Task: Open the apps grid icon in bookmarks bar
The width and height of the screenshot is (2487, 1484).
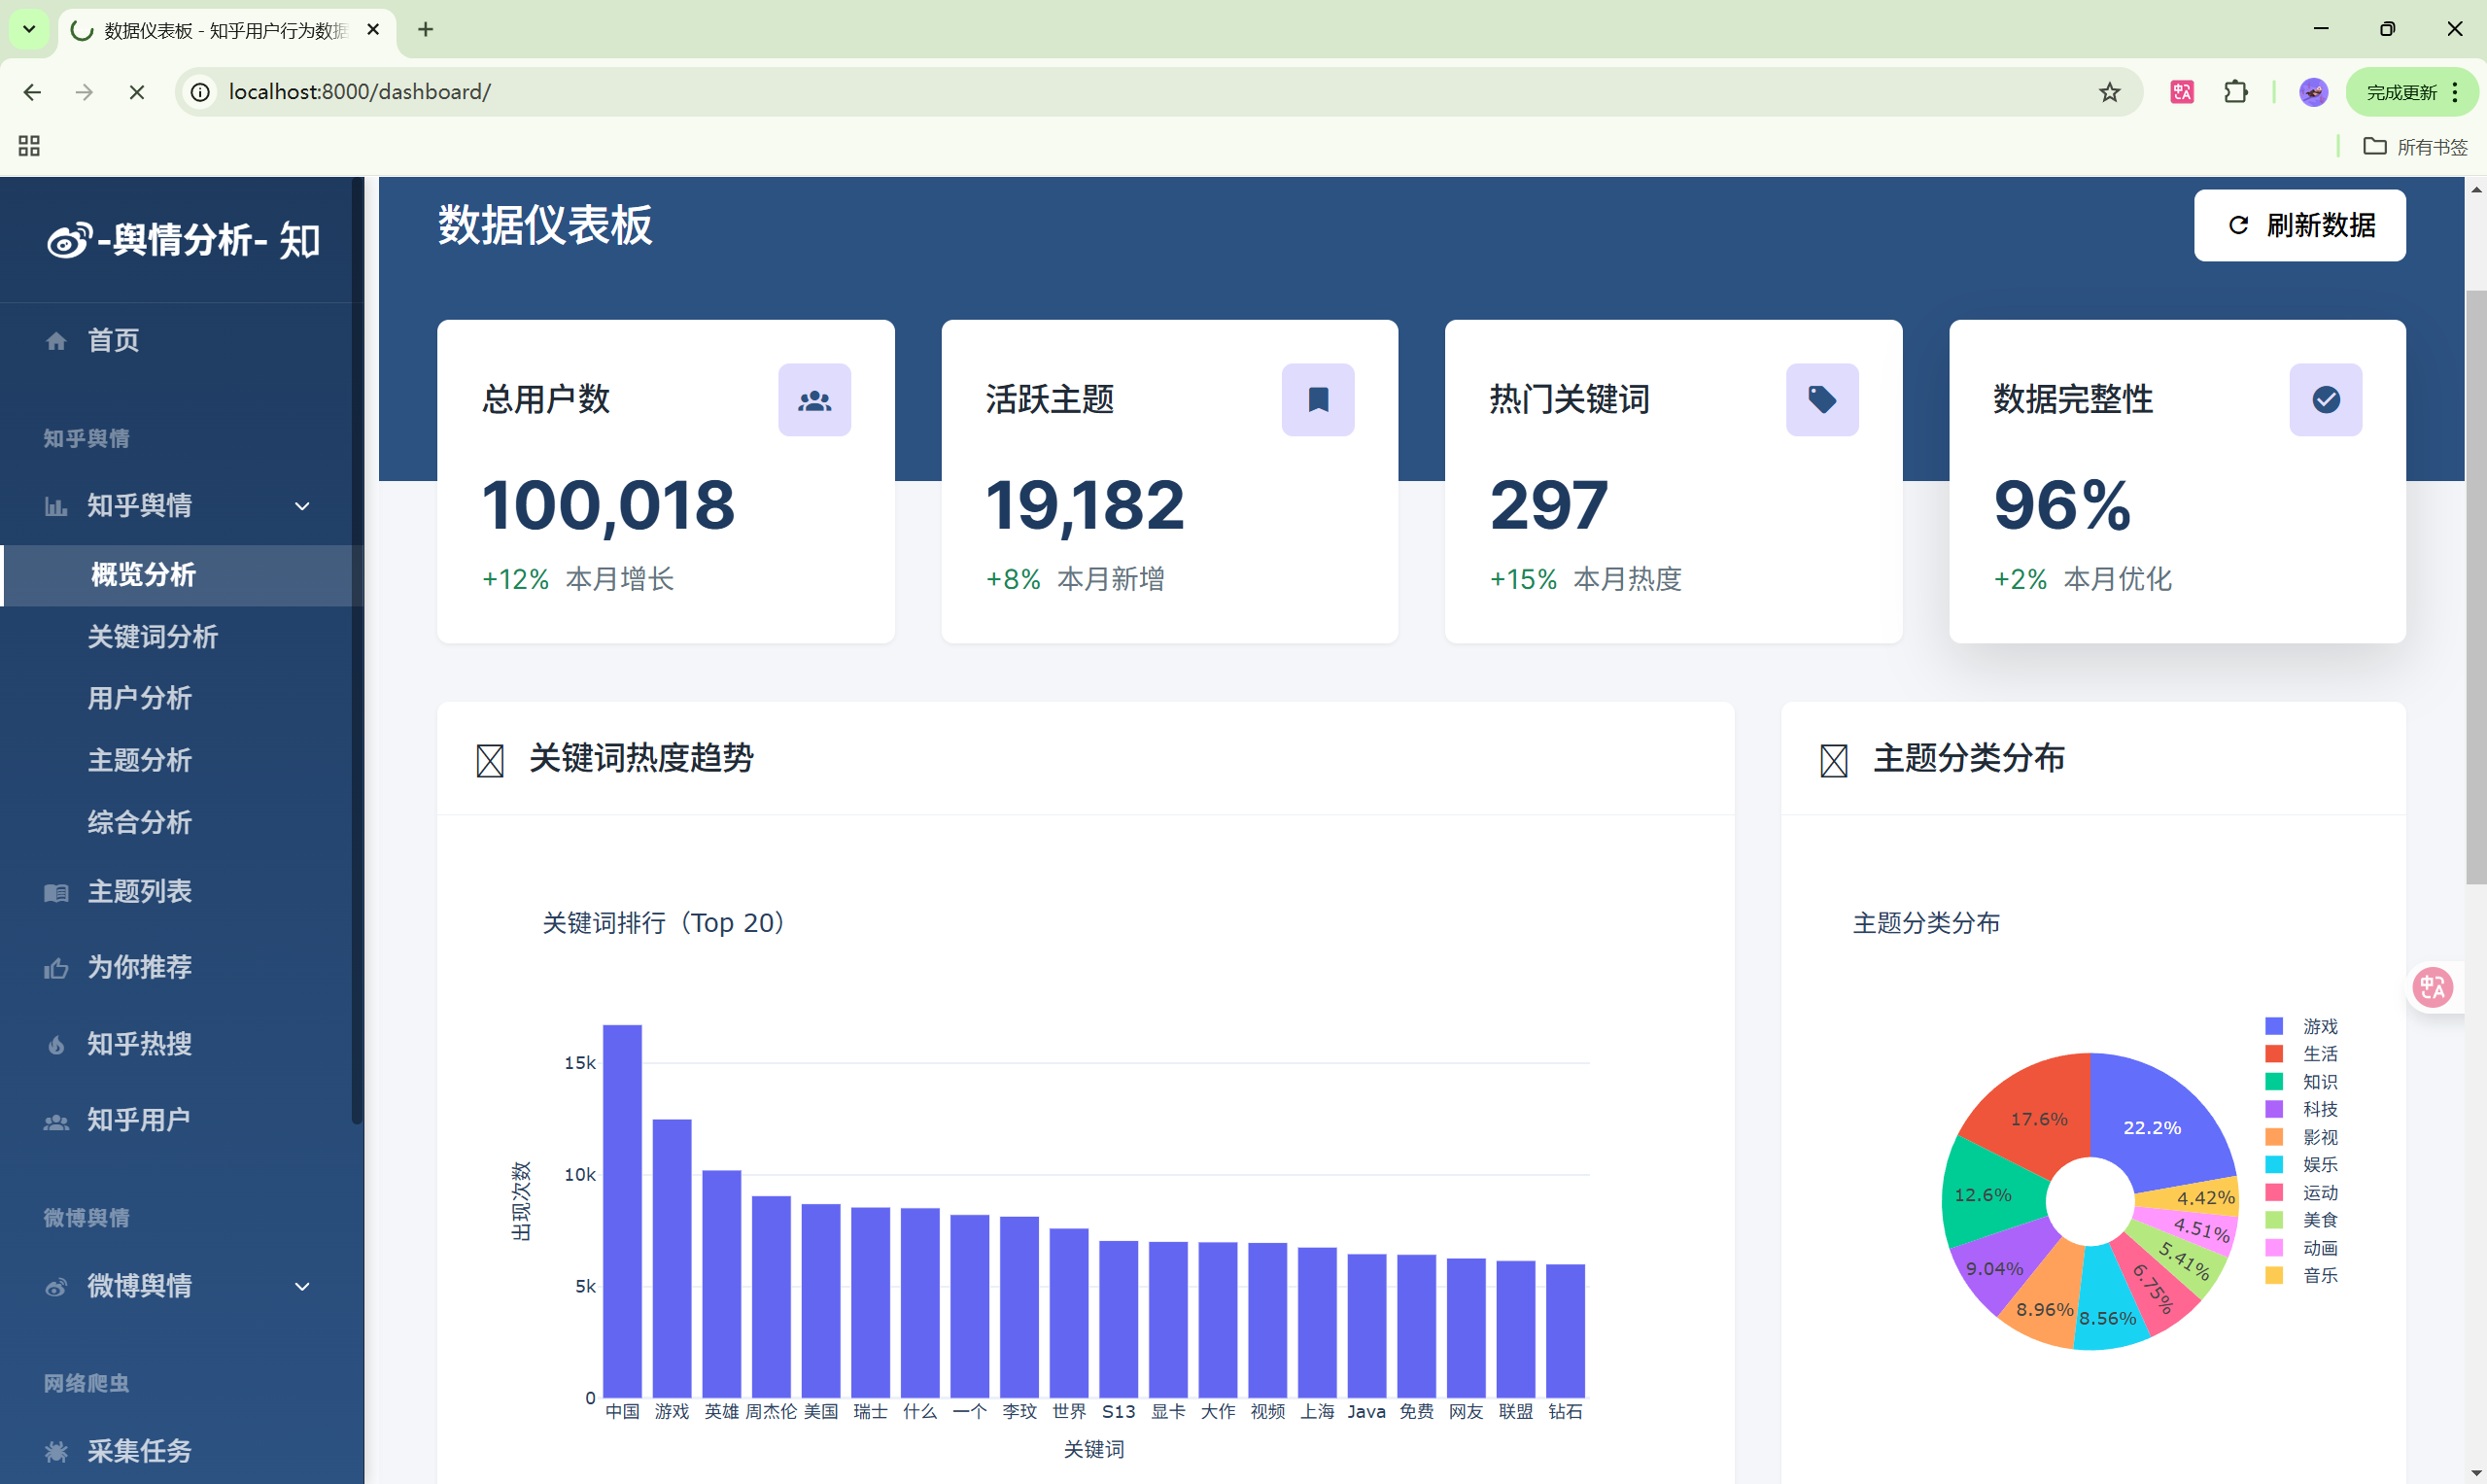Action: click(x=29, y=146)
